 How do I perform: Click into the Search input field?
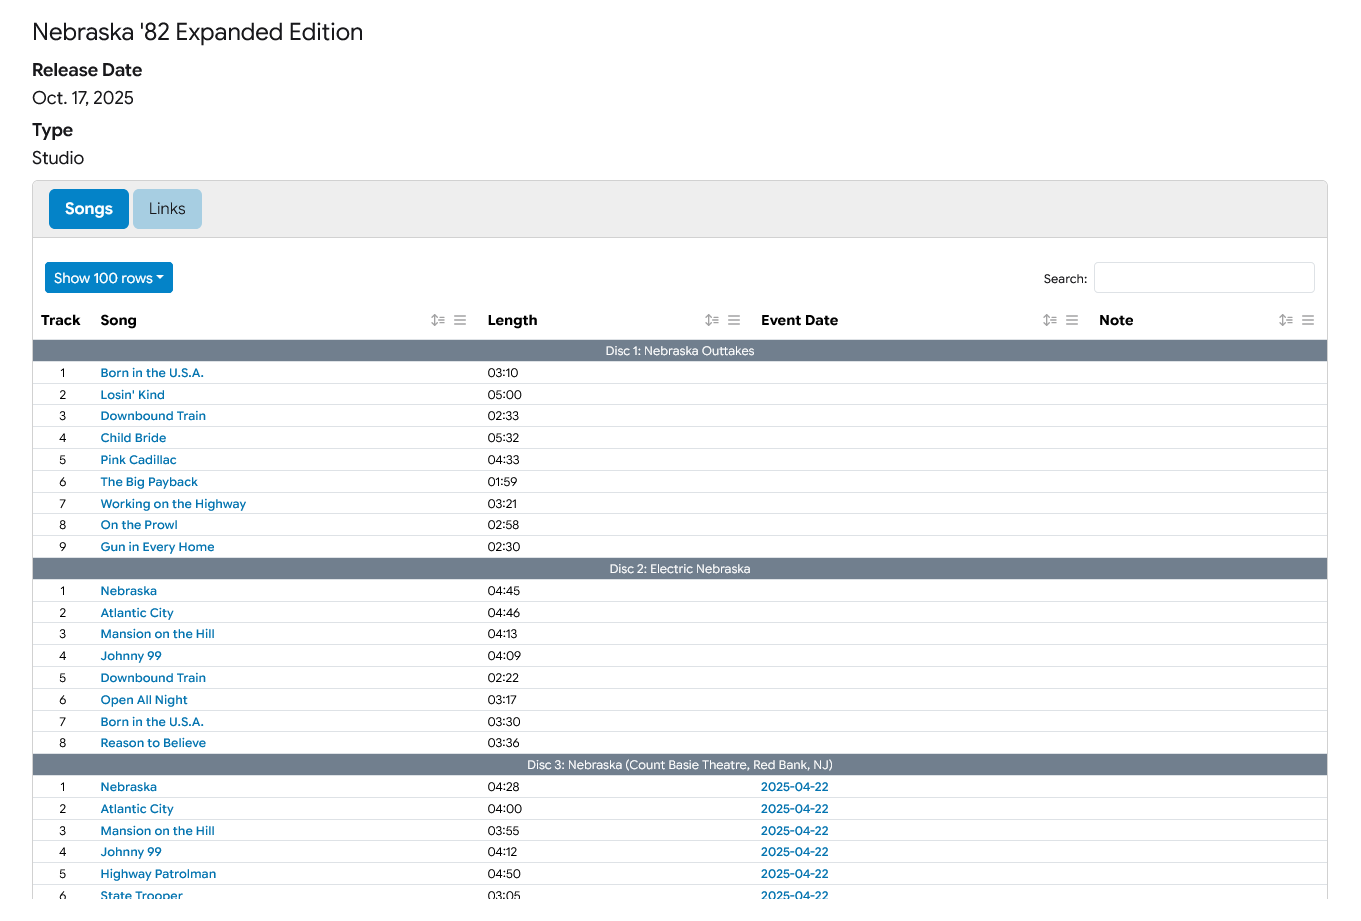[x=1203, y=278]
